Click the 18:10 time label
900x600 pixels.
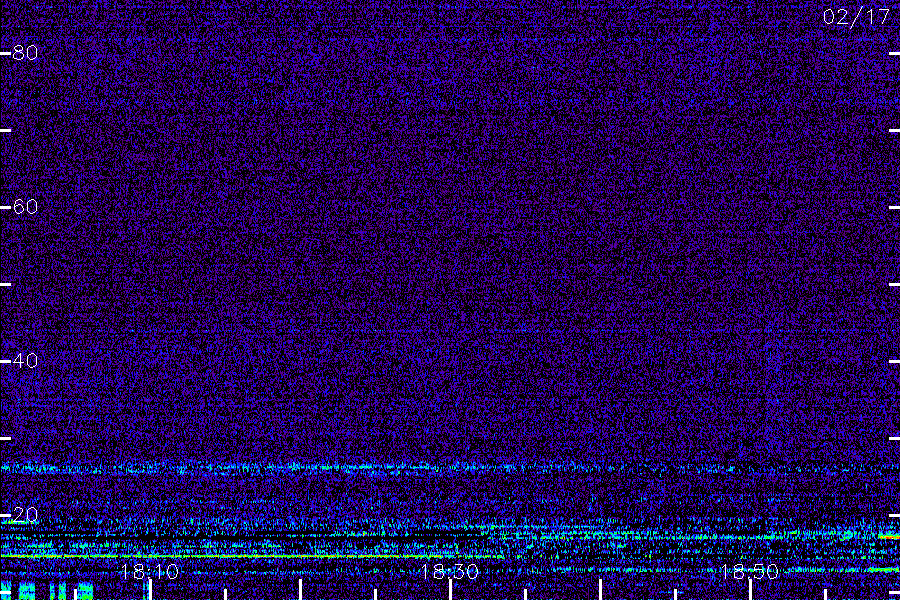pyautogui.click(x=150, y=572)
